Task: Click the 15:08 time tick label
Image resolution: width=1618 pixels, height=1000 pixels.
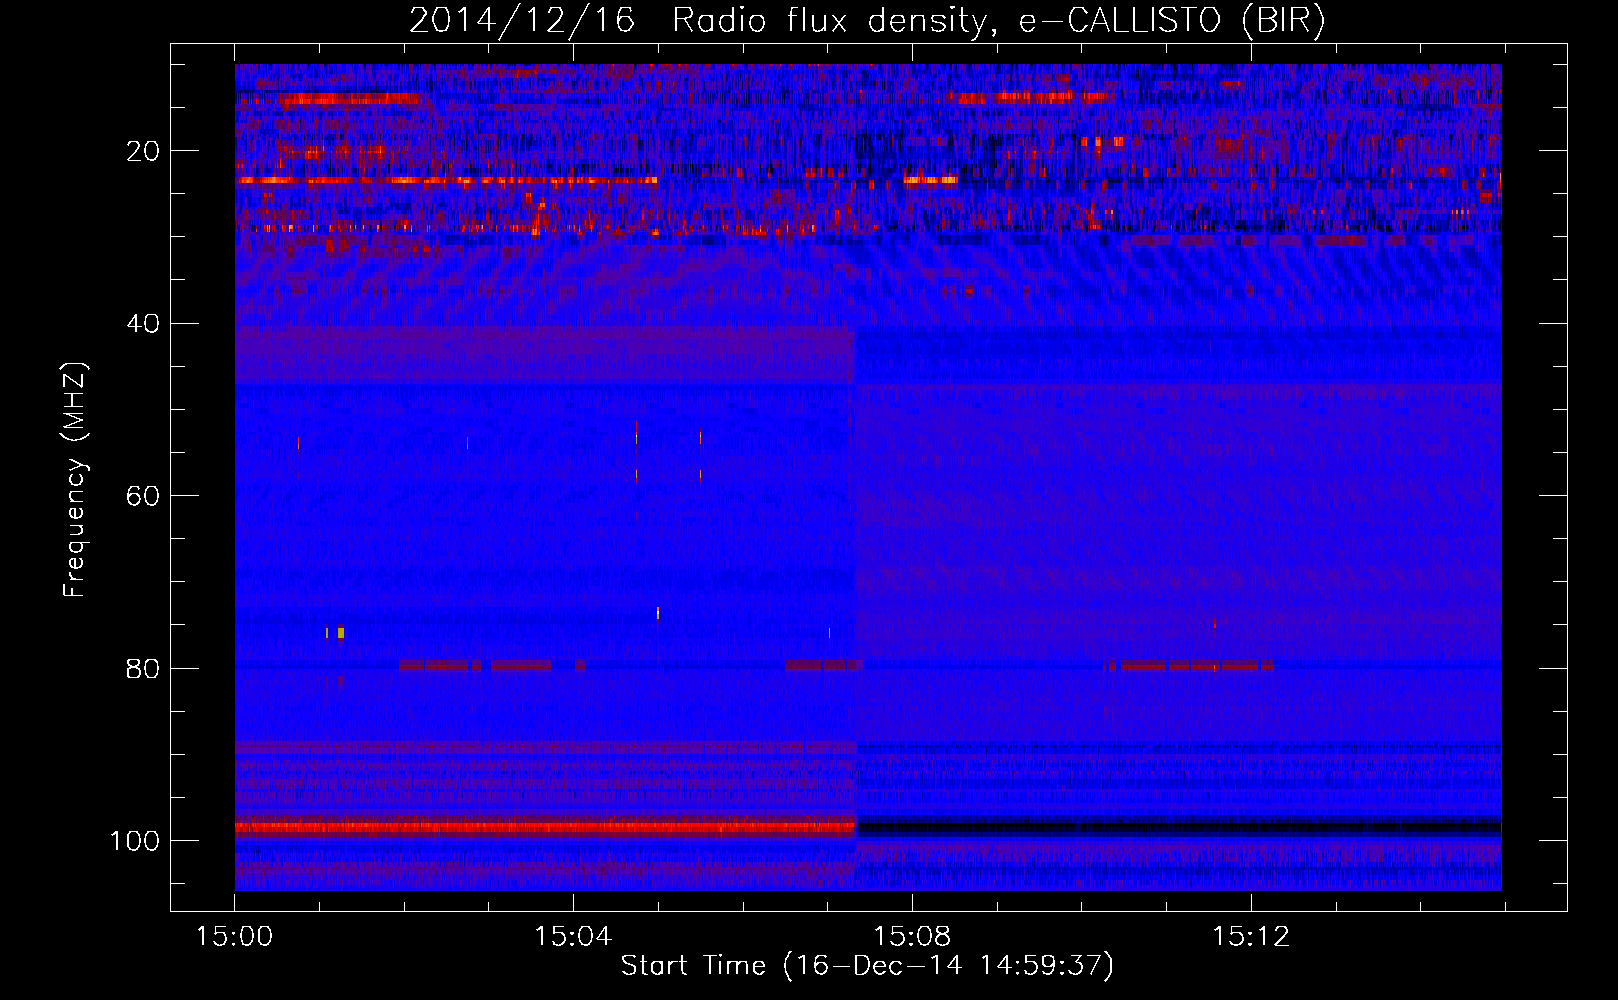Action: [x=912, y=937]
